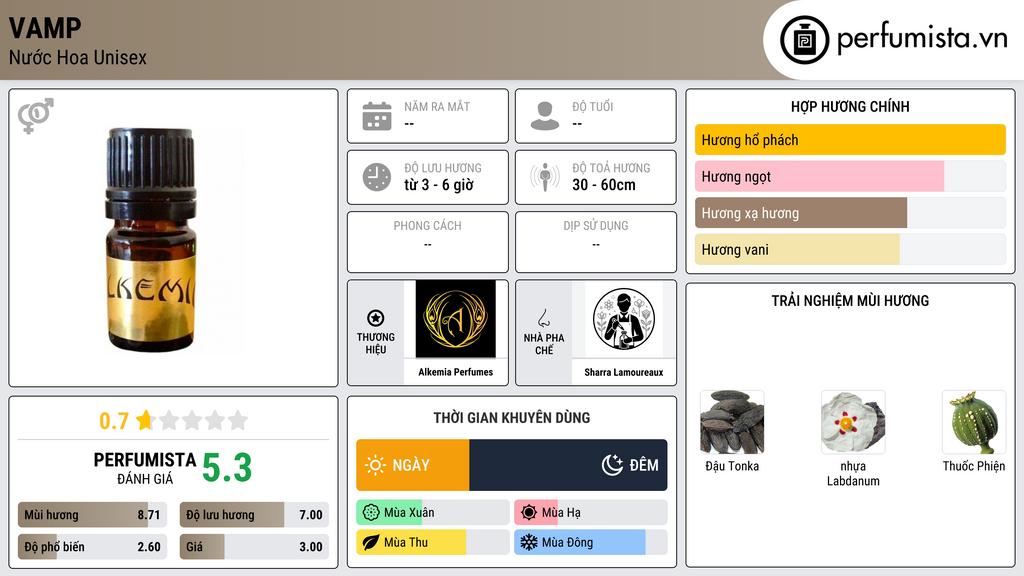The height and width of the screenshot is (576, 1024).
Task: Click the orange Ngày daytime segment
Action: pos(413,465)
